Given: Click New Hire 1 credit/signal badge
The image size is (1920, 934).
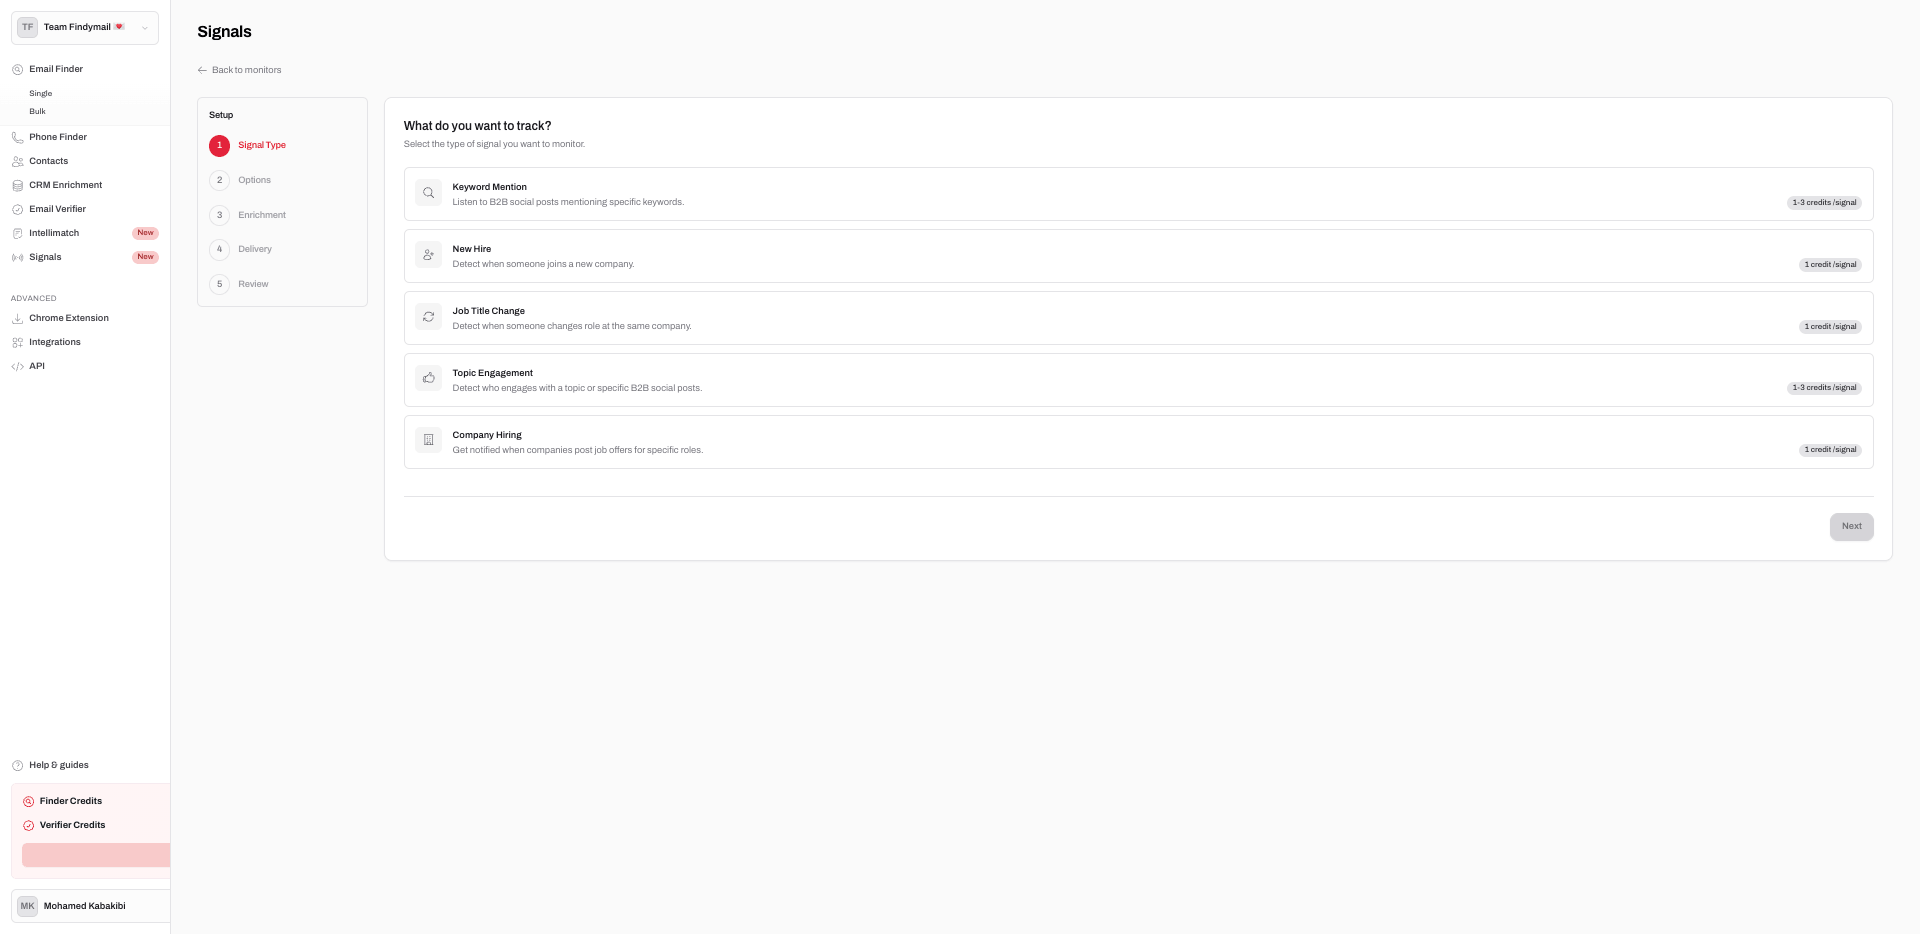Looking at the screenshot, I should (x=1830, y=265).
